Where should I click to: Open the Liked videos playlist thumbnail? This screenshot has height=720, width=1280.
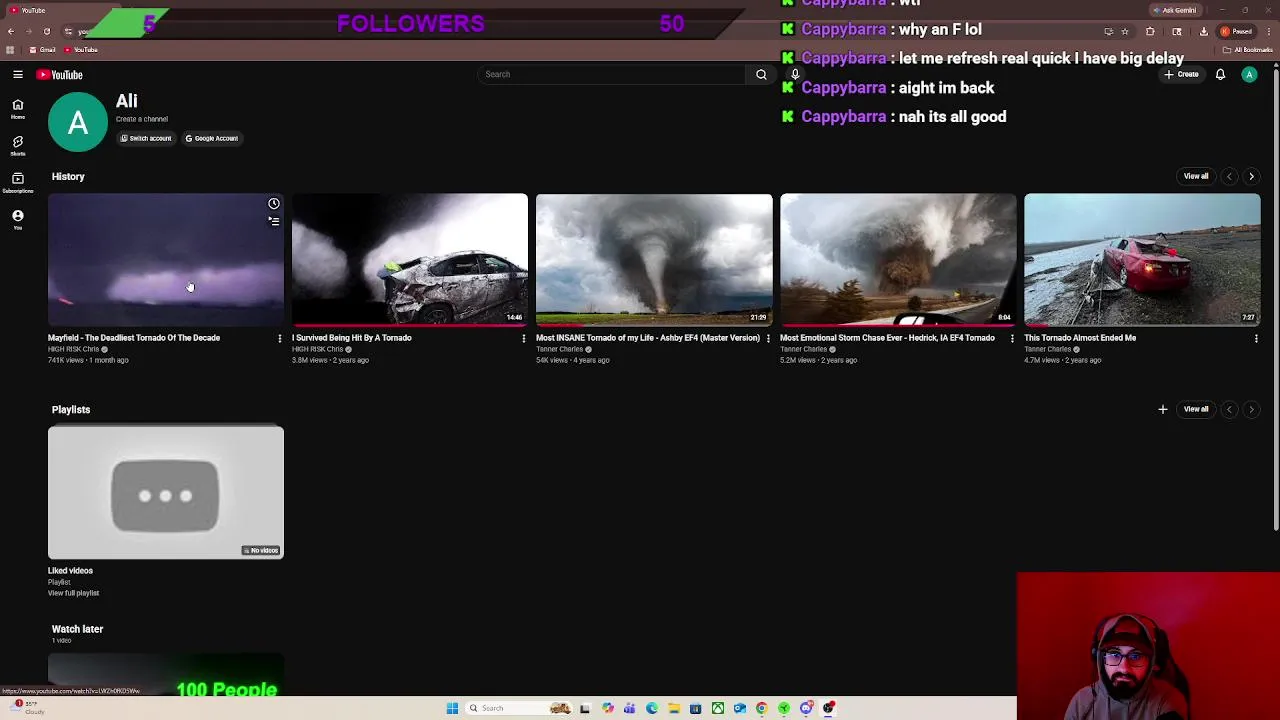point(166,492)
